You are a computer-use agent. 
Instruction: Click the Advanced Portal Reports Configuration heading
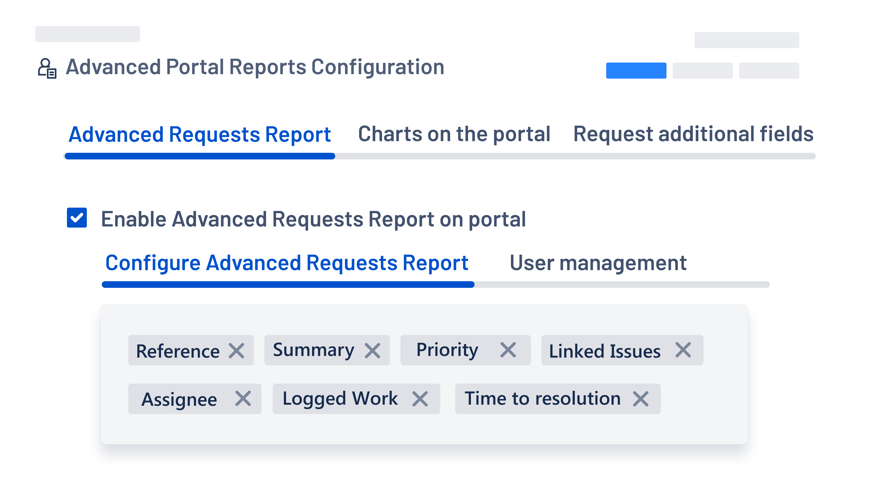(255, 67)
